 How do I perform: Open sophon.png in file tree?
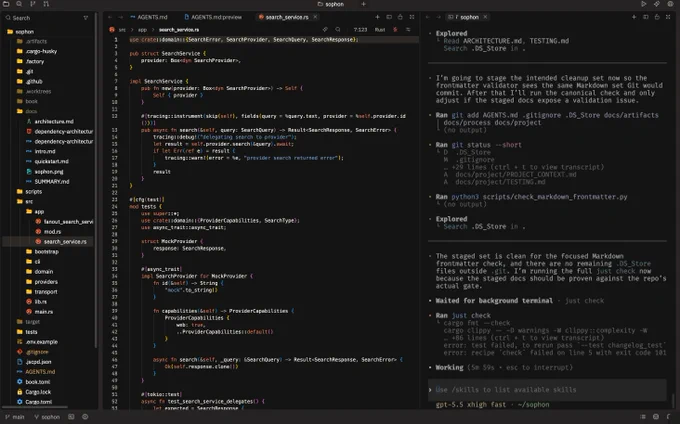point(45,171)
